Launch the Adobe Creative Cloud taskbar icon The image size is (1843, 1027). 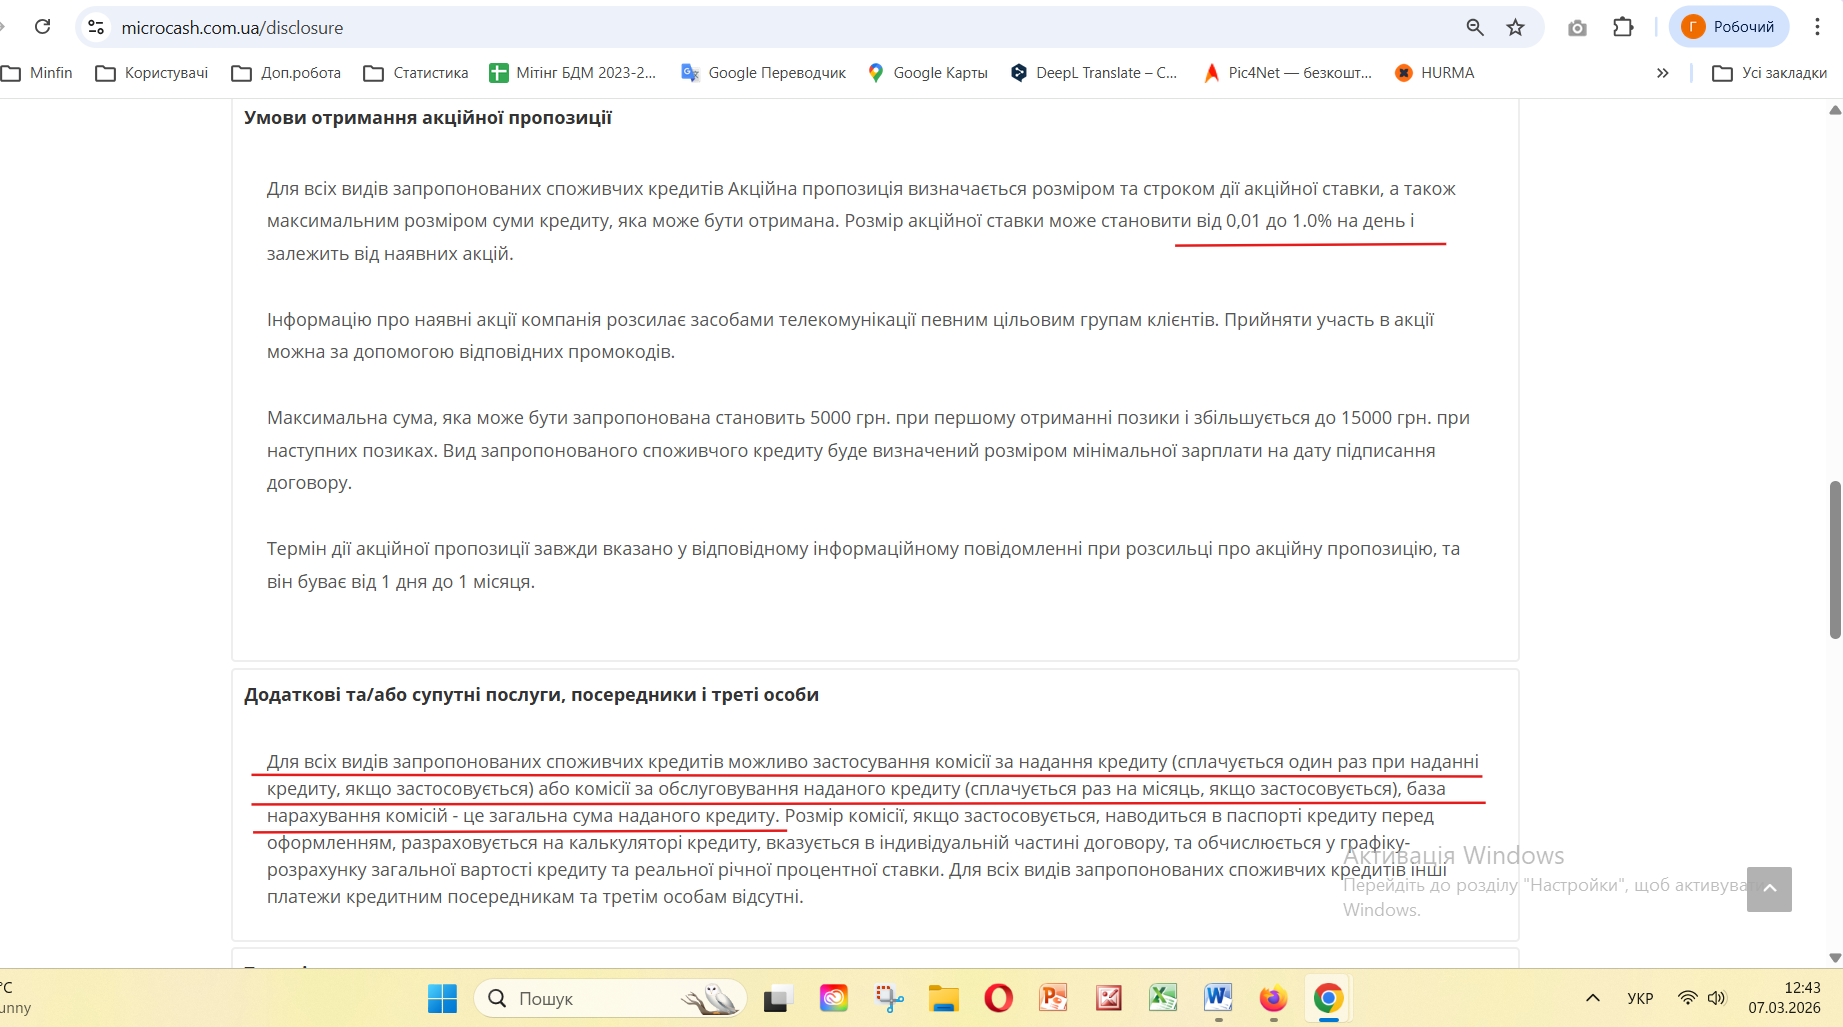pos(833,998)
